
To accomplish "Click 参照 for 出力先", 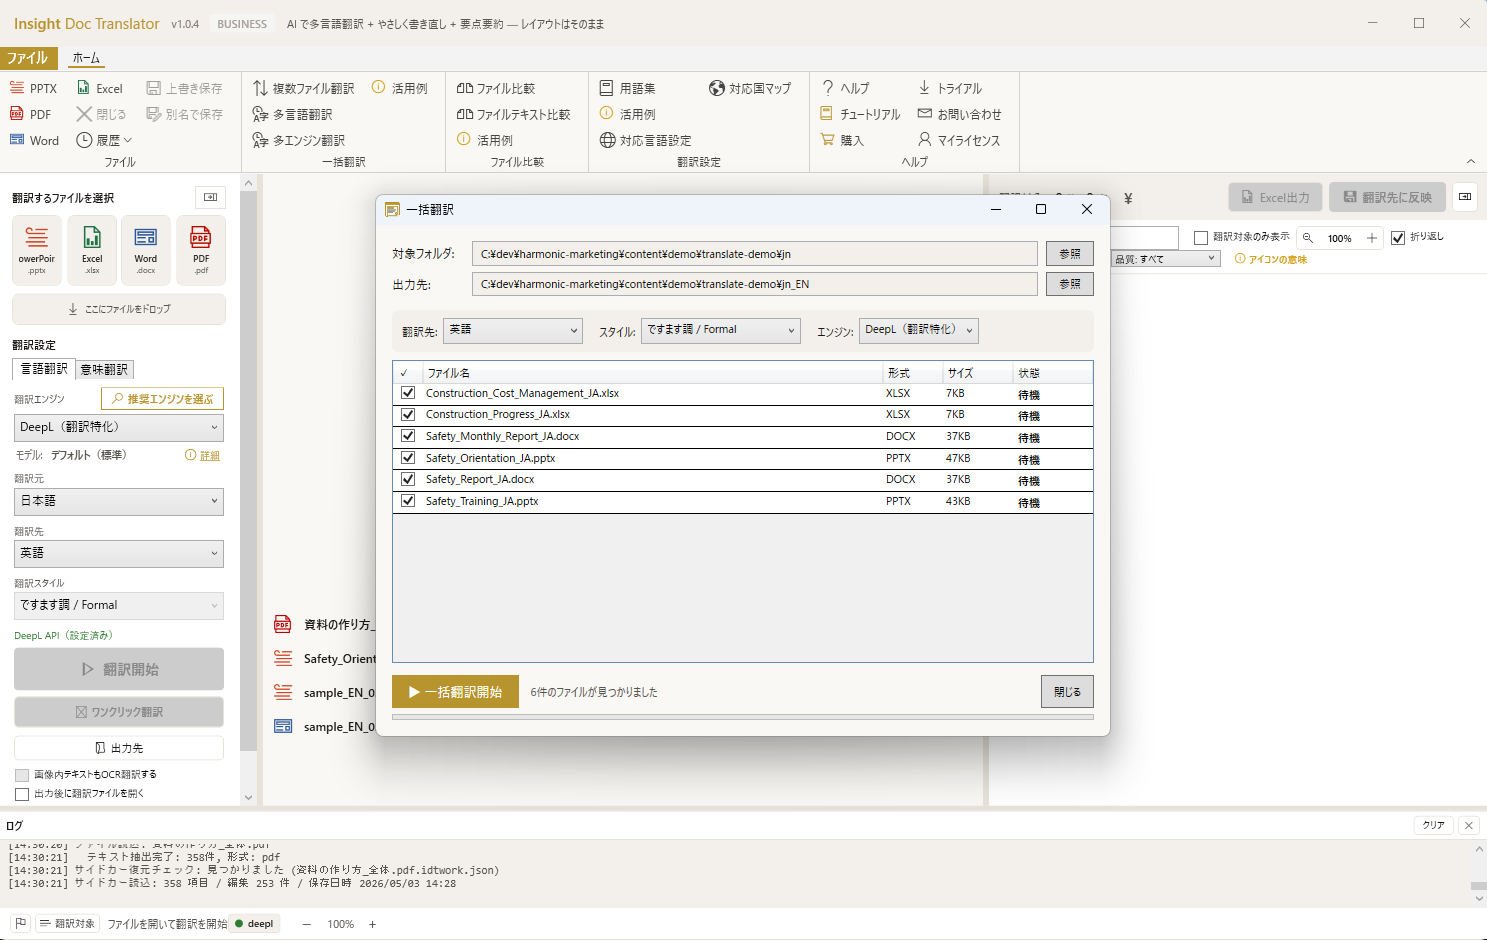I will click(1070, 284).
